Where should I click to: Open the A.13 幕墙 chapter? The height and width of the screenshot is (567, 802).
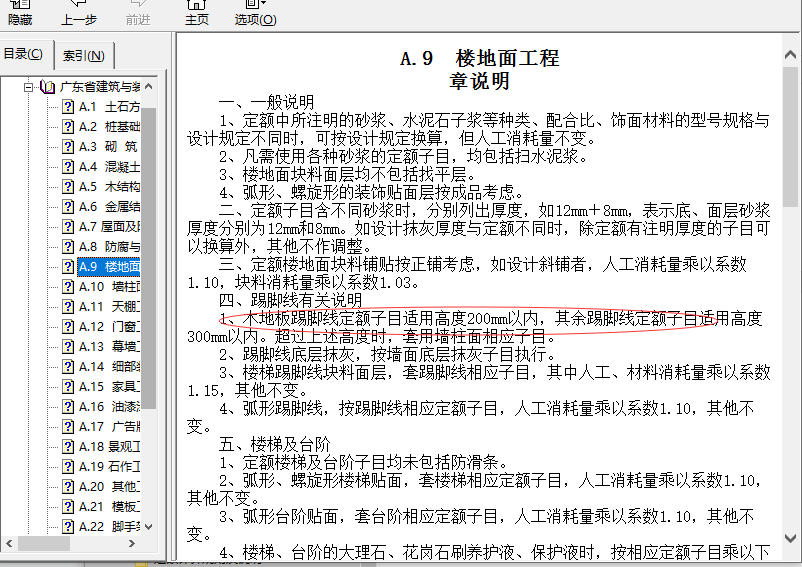pos(109,347)
